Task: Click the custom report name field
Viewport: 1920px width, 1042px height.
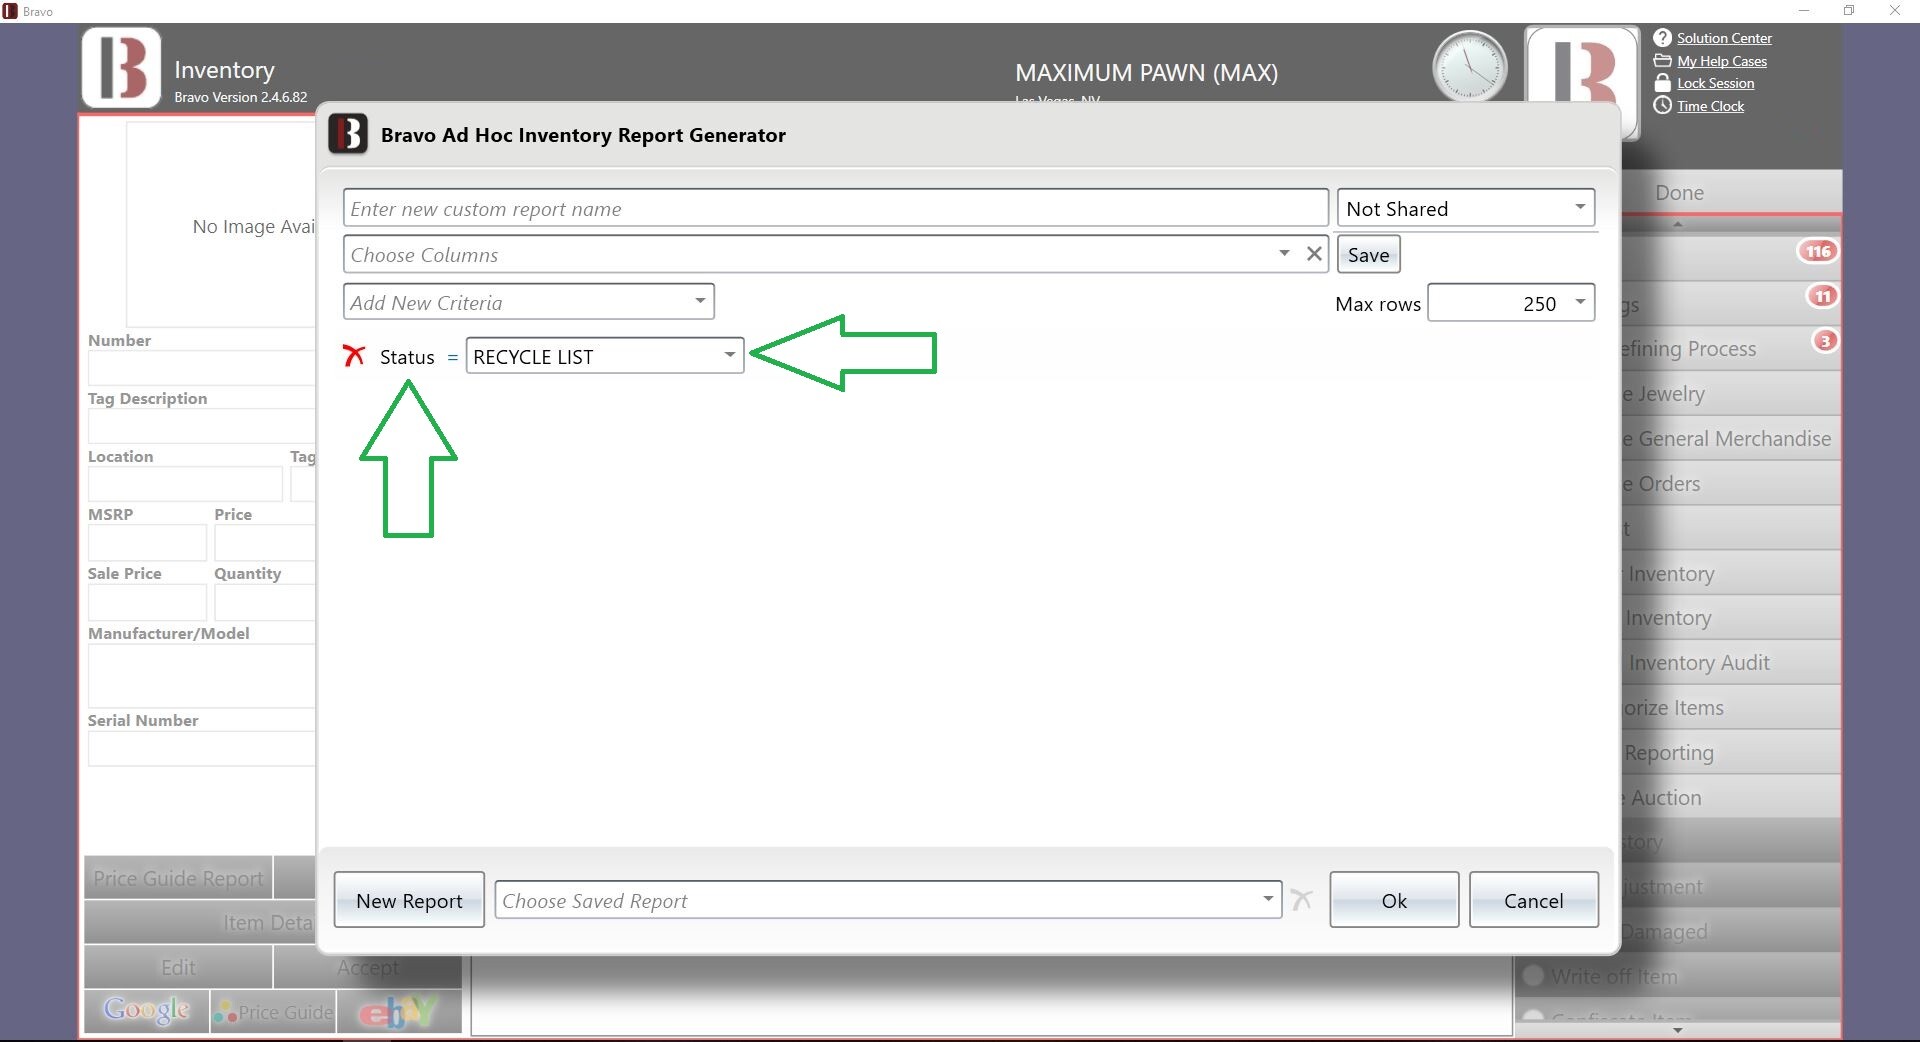Action: 835,208
